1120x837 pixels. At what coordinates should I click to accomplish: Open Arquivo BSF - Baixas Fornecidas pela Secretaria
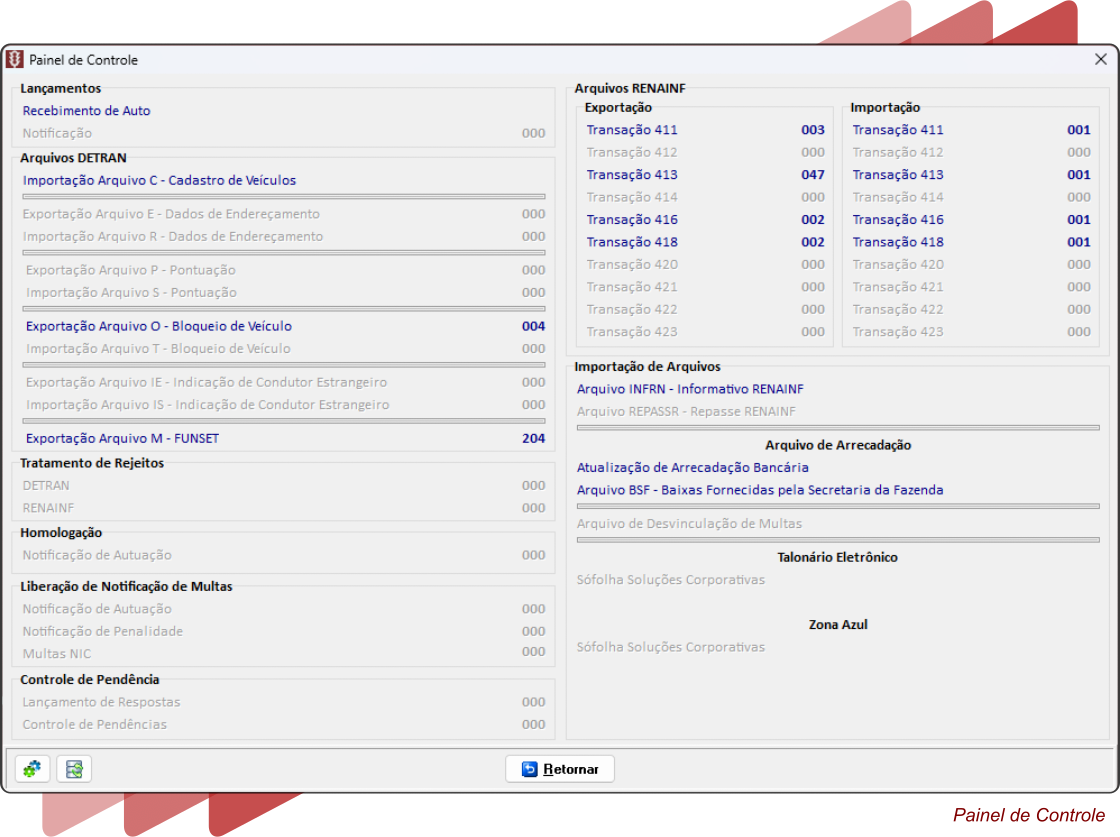tap(760, 490)
